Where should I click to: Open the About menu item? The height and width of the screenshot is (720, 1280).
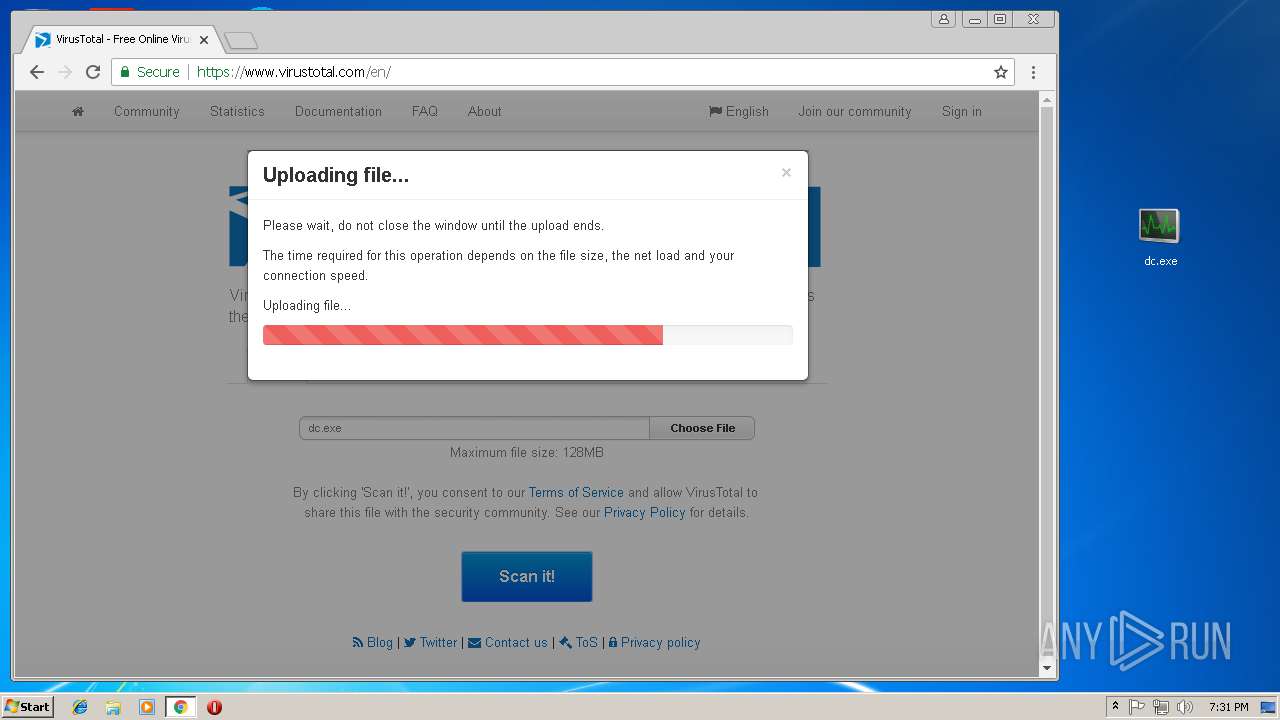tap(485, 111)
